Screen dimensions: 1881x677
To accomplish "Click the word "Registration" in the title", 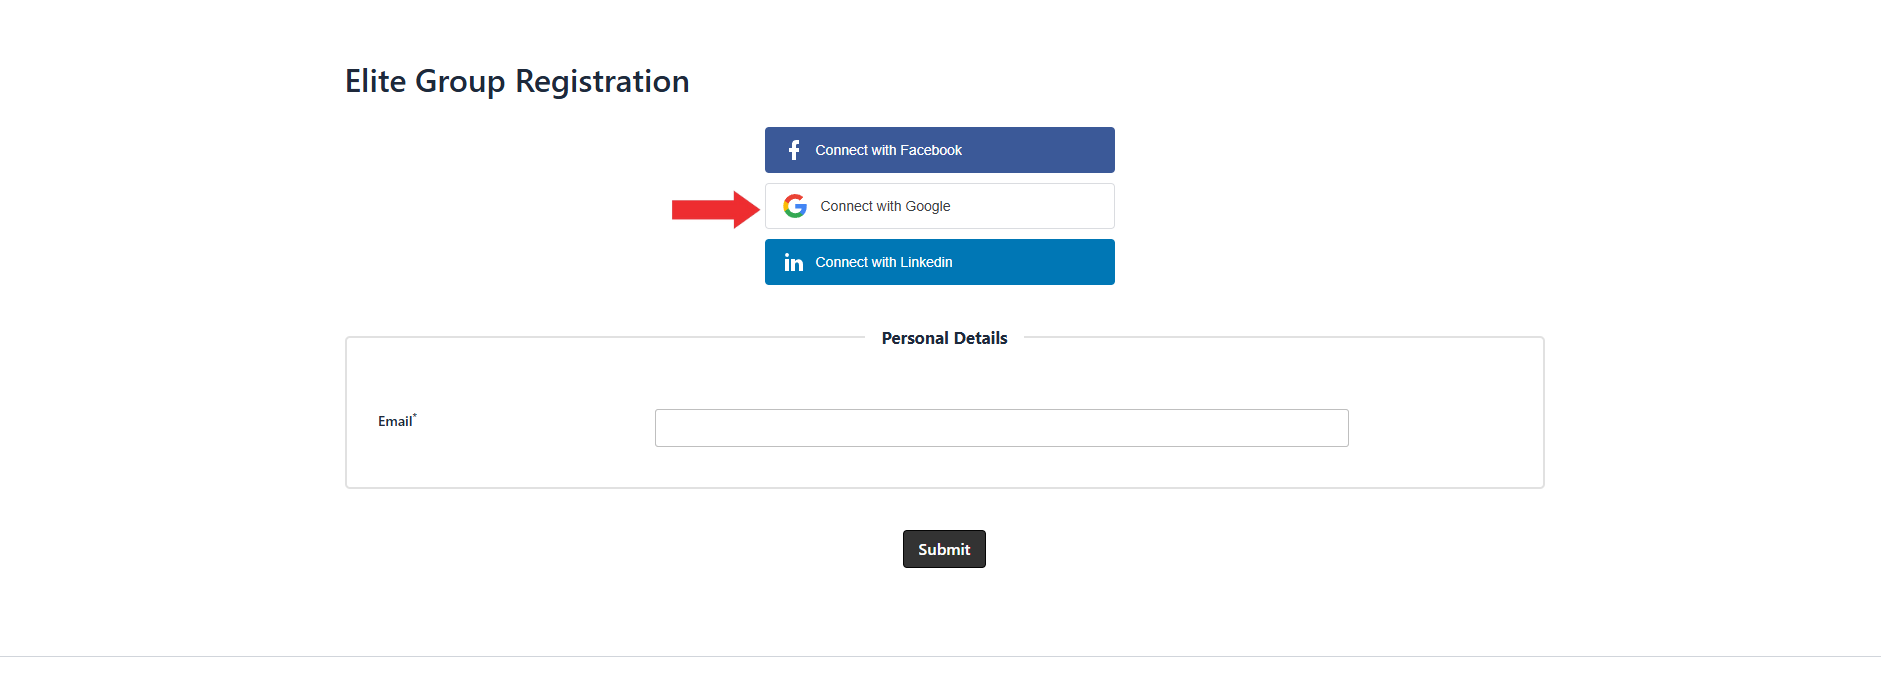I will pos(602,81).
